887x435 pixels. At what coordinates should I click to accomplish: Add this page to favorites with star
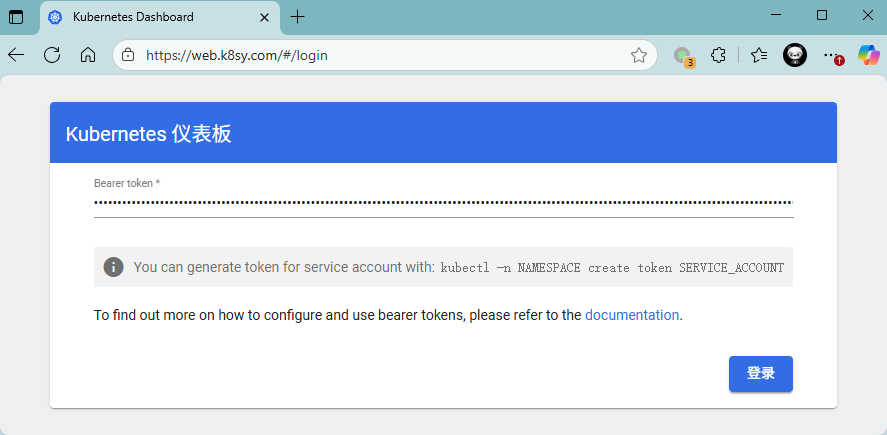point(639,56)
